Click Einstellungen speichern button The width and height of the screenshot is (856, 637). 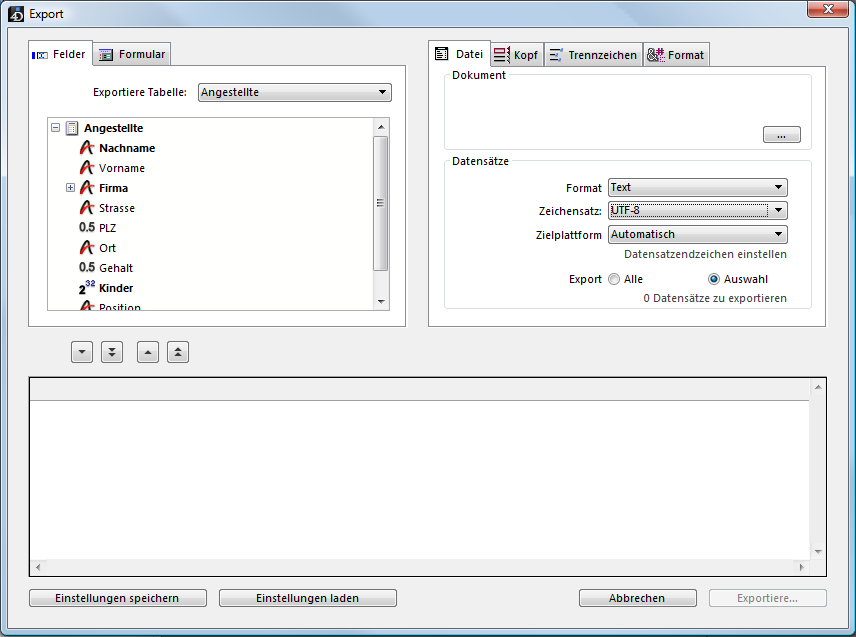(x=118, y=598)
